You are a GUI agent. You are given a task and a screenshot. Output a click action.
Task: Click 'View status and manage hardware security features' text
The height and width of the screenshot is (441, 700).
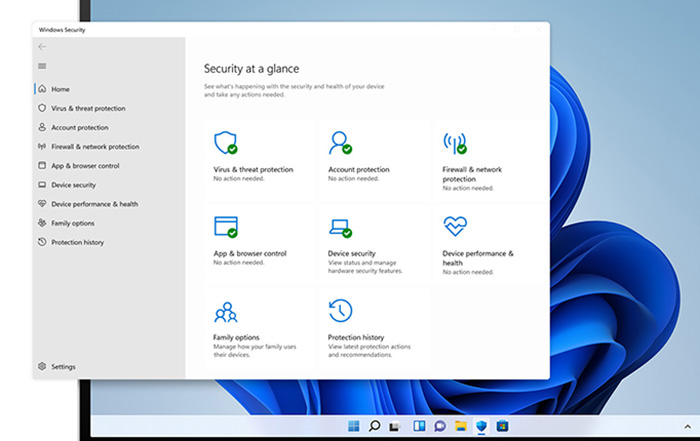click(365, 267)
